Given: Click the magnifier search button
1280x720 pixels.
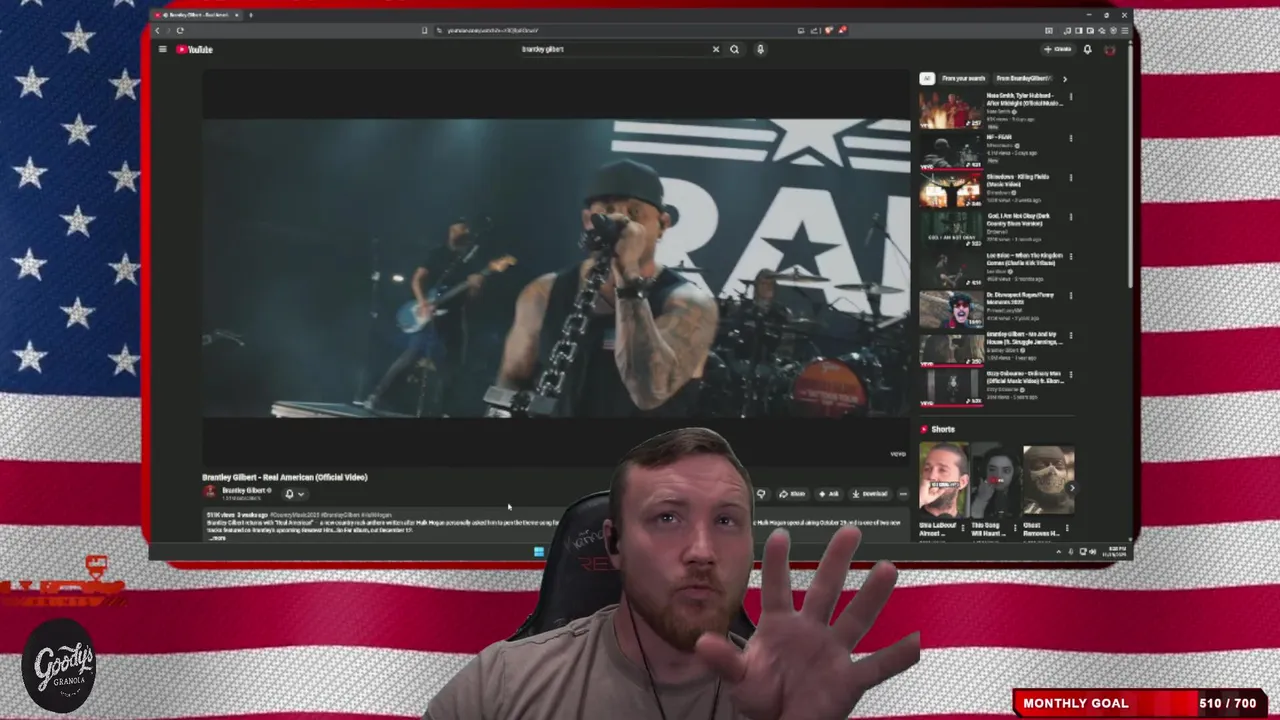Looking at the screenshot, I should click(x=734, y=49).
